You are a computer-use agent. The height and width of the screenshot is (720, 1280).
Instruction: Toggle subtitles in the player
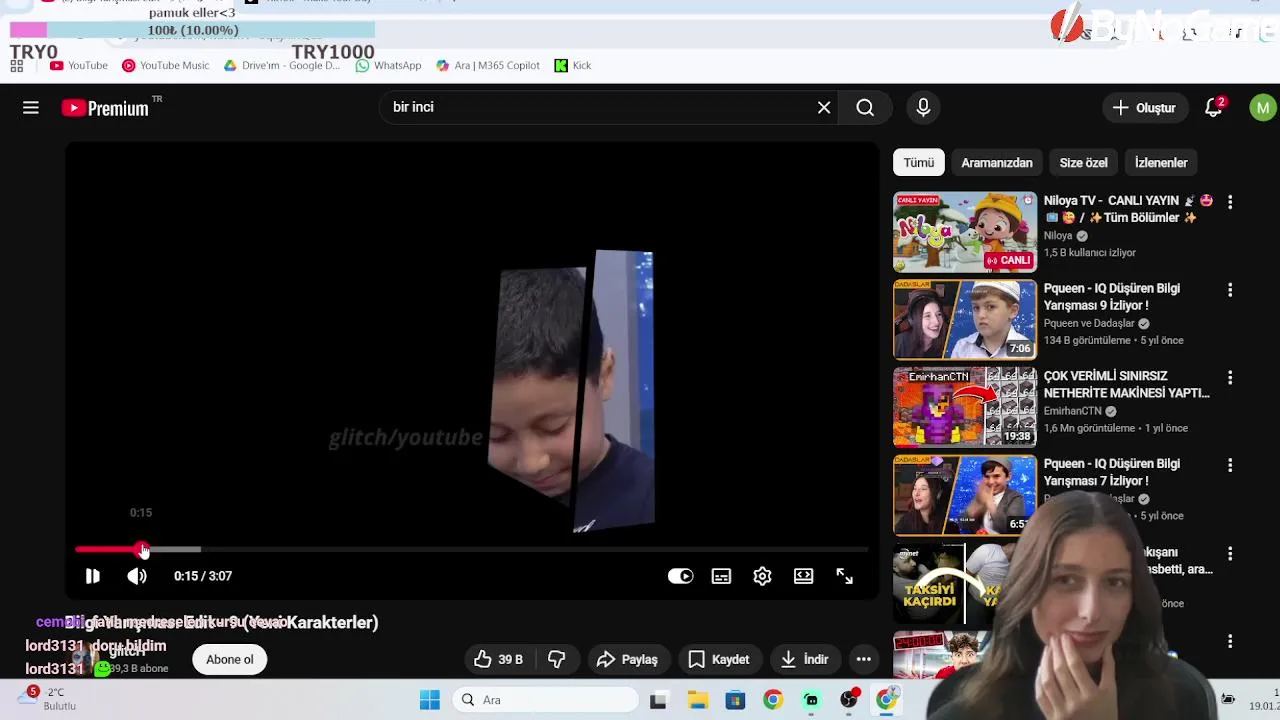(x=721, y=576)
